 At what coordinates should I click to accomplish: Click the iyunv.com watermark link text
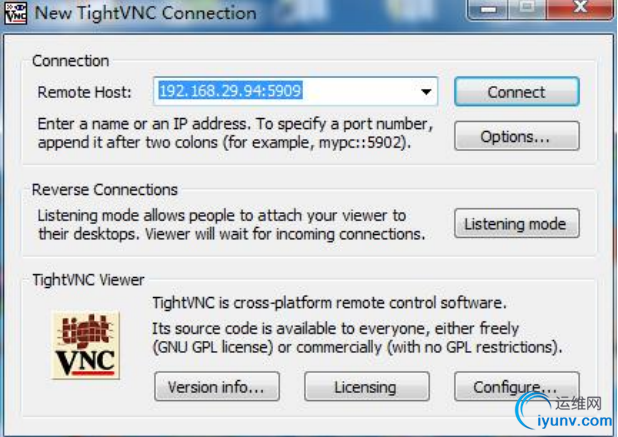click(x=575, y=421)
